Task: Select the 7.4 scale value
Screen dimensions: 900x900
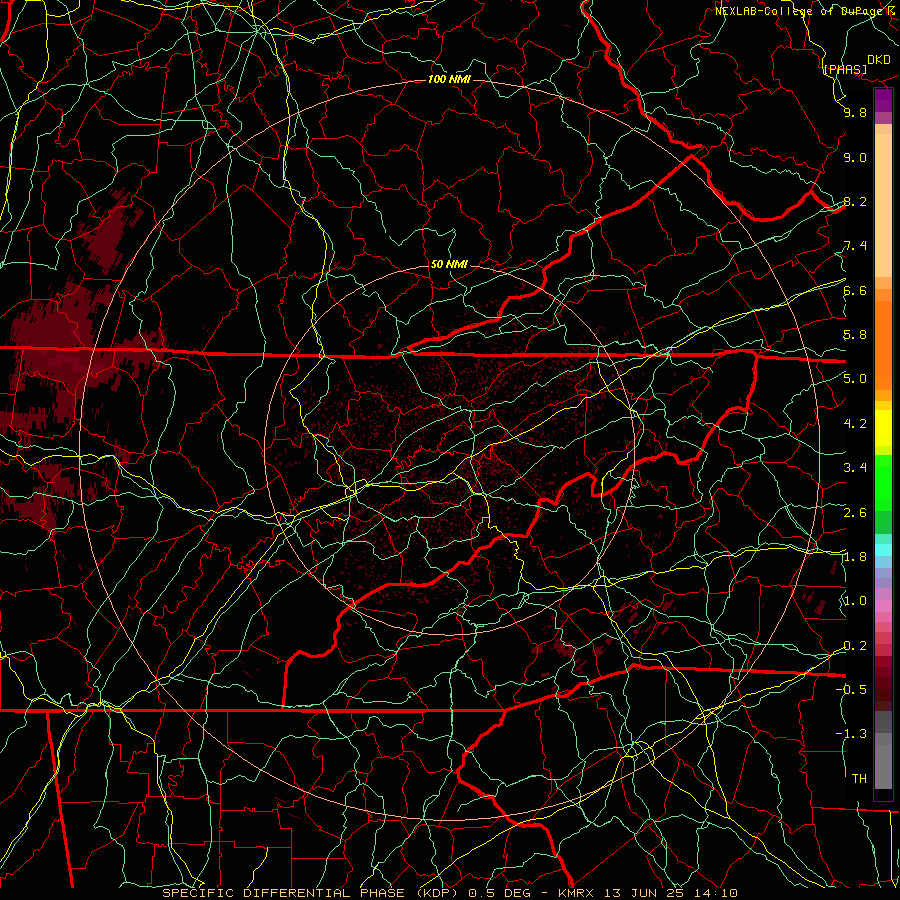Action: pyautogui.click(x=855, y=246)
